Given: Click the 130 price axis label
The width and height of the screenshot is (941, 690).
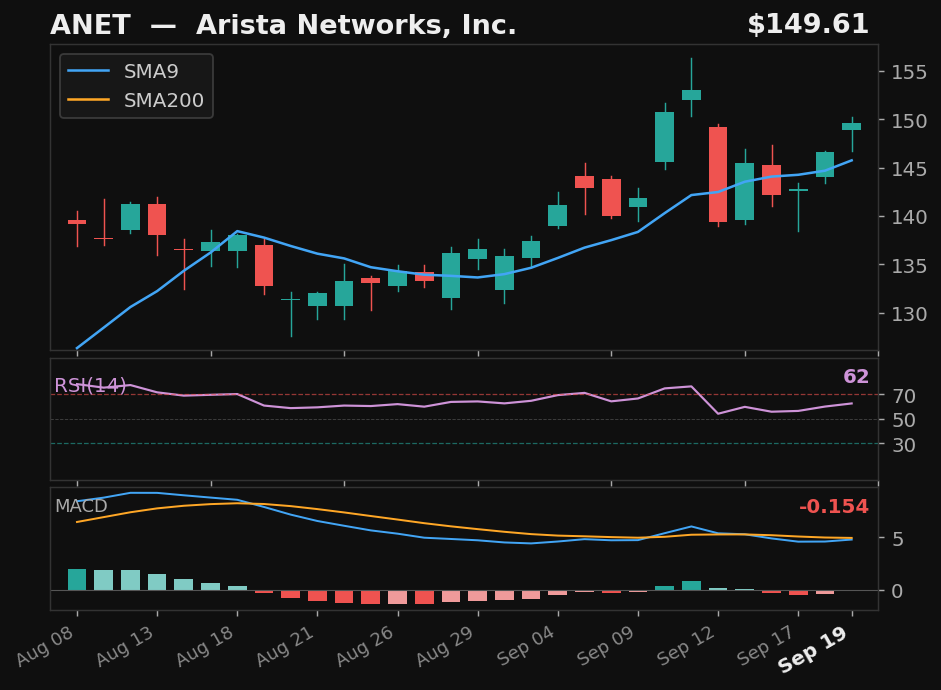Looking at the screenshot, I should click(909, 314).
